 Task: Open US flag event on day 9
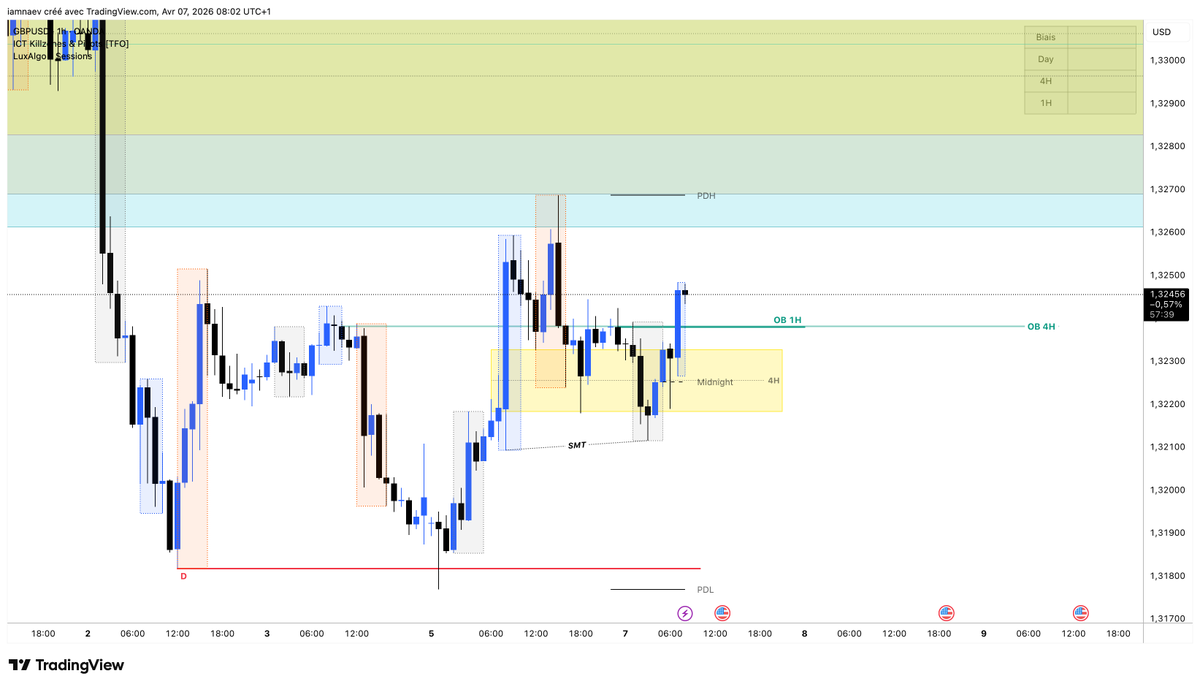(x=1080, y=612)
